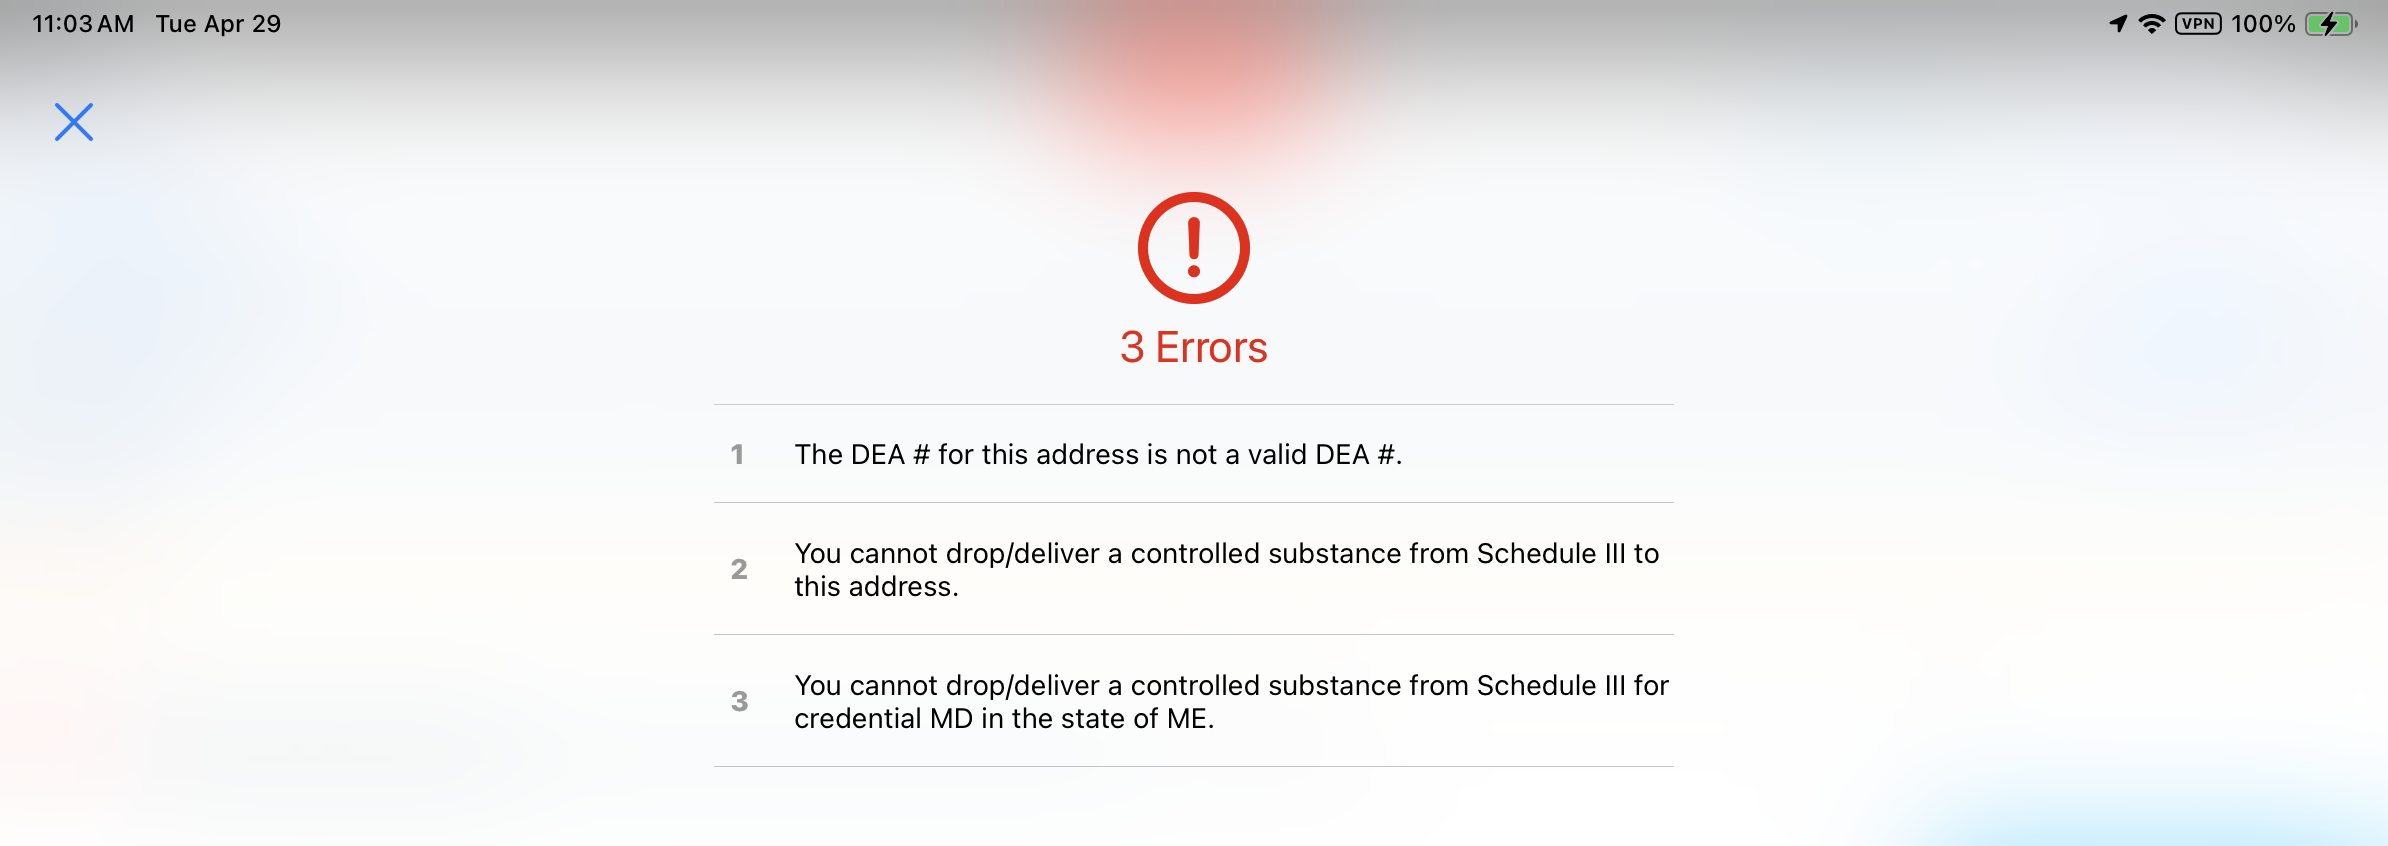
Task: Click the location services arrow icon
Action: point(2118,24)
